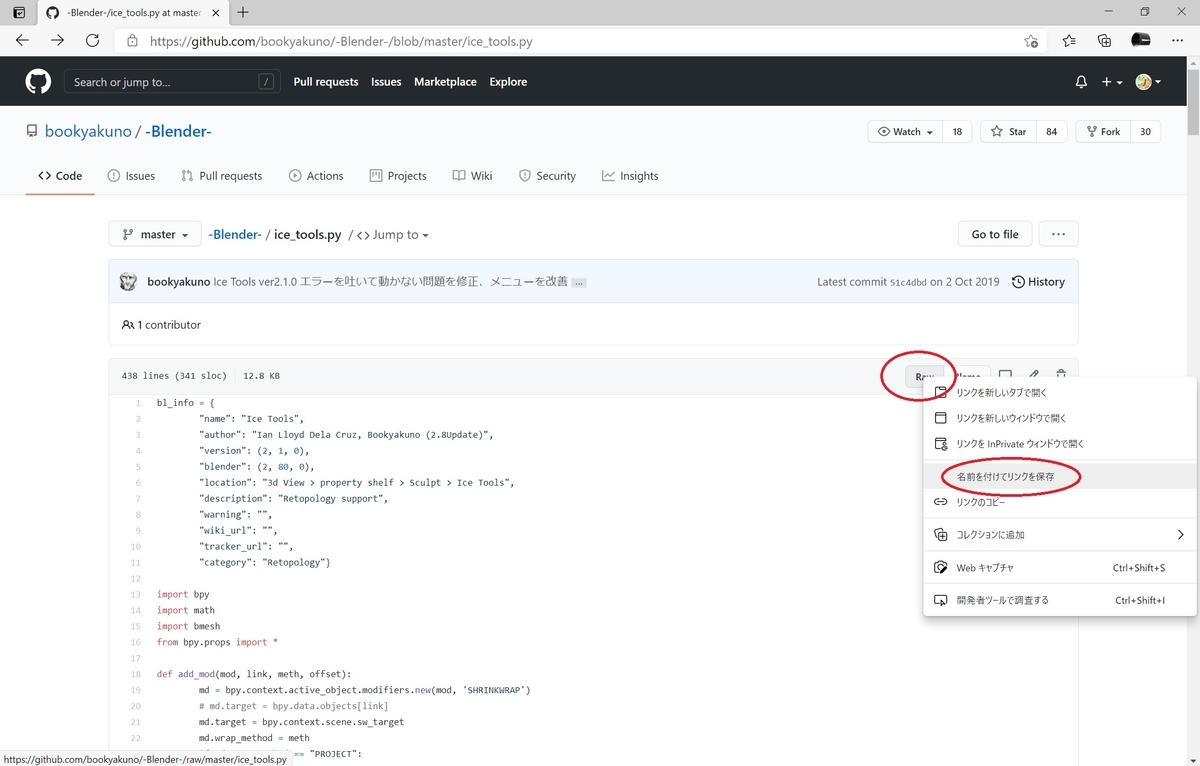Open Explore in GitHub header

click(508, 82)
